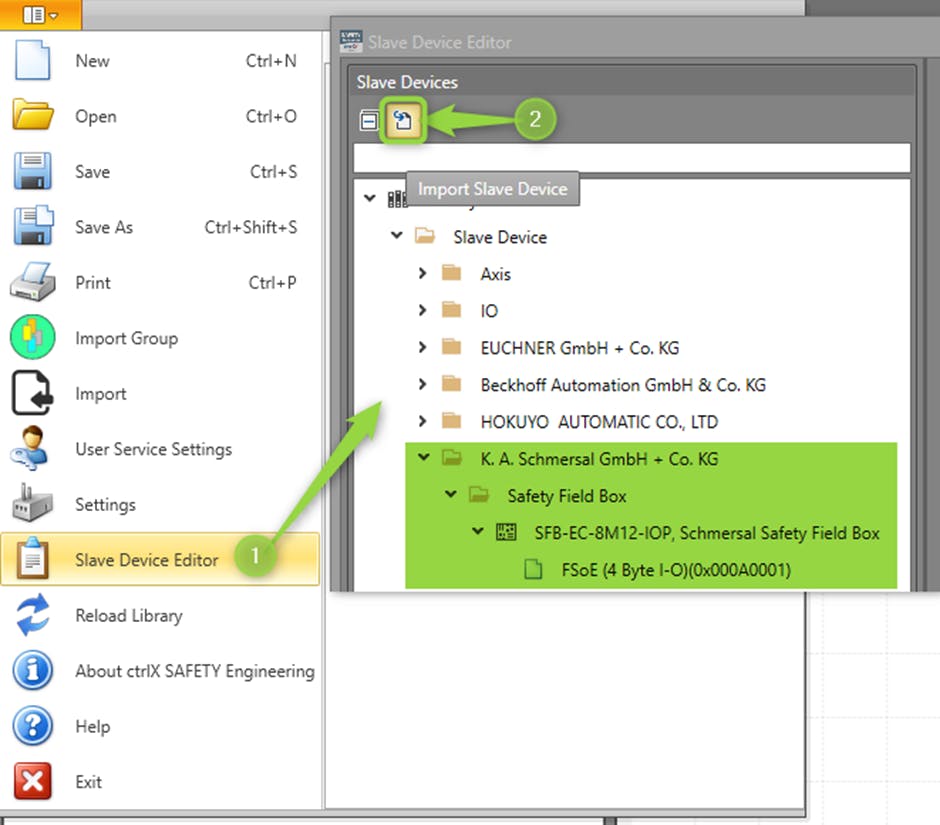Viewport: 940px width, 825px height.
Task: Click the New document icon
Action: 32,61
